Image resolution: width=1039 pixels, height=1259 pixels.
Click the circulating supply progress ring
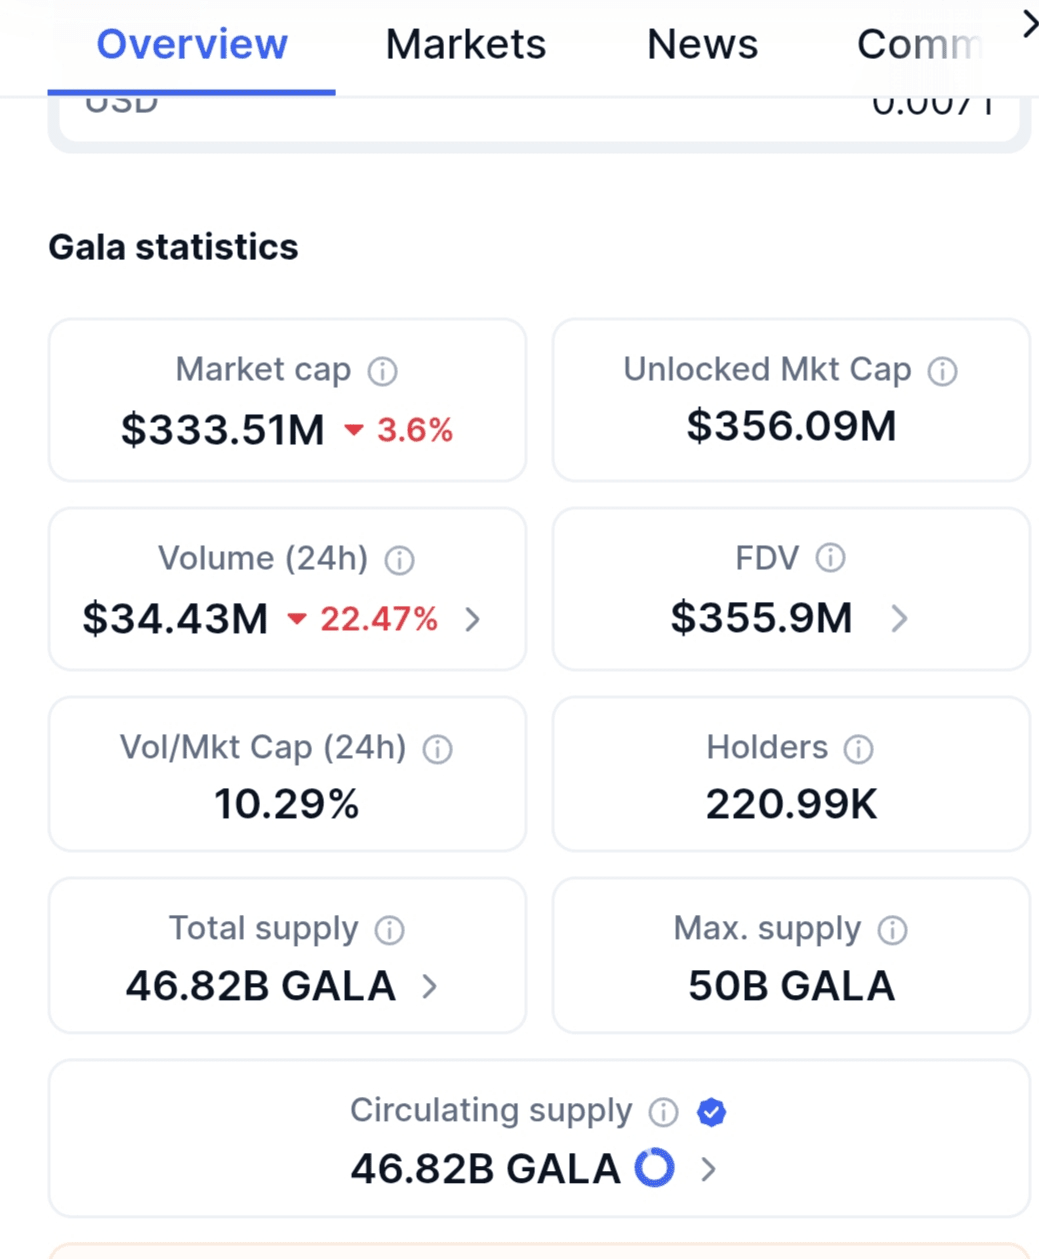pos(655,1167)
